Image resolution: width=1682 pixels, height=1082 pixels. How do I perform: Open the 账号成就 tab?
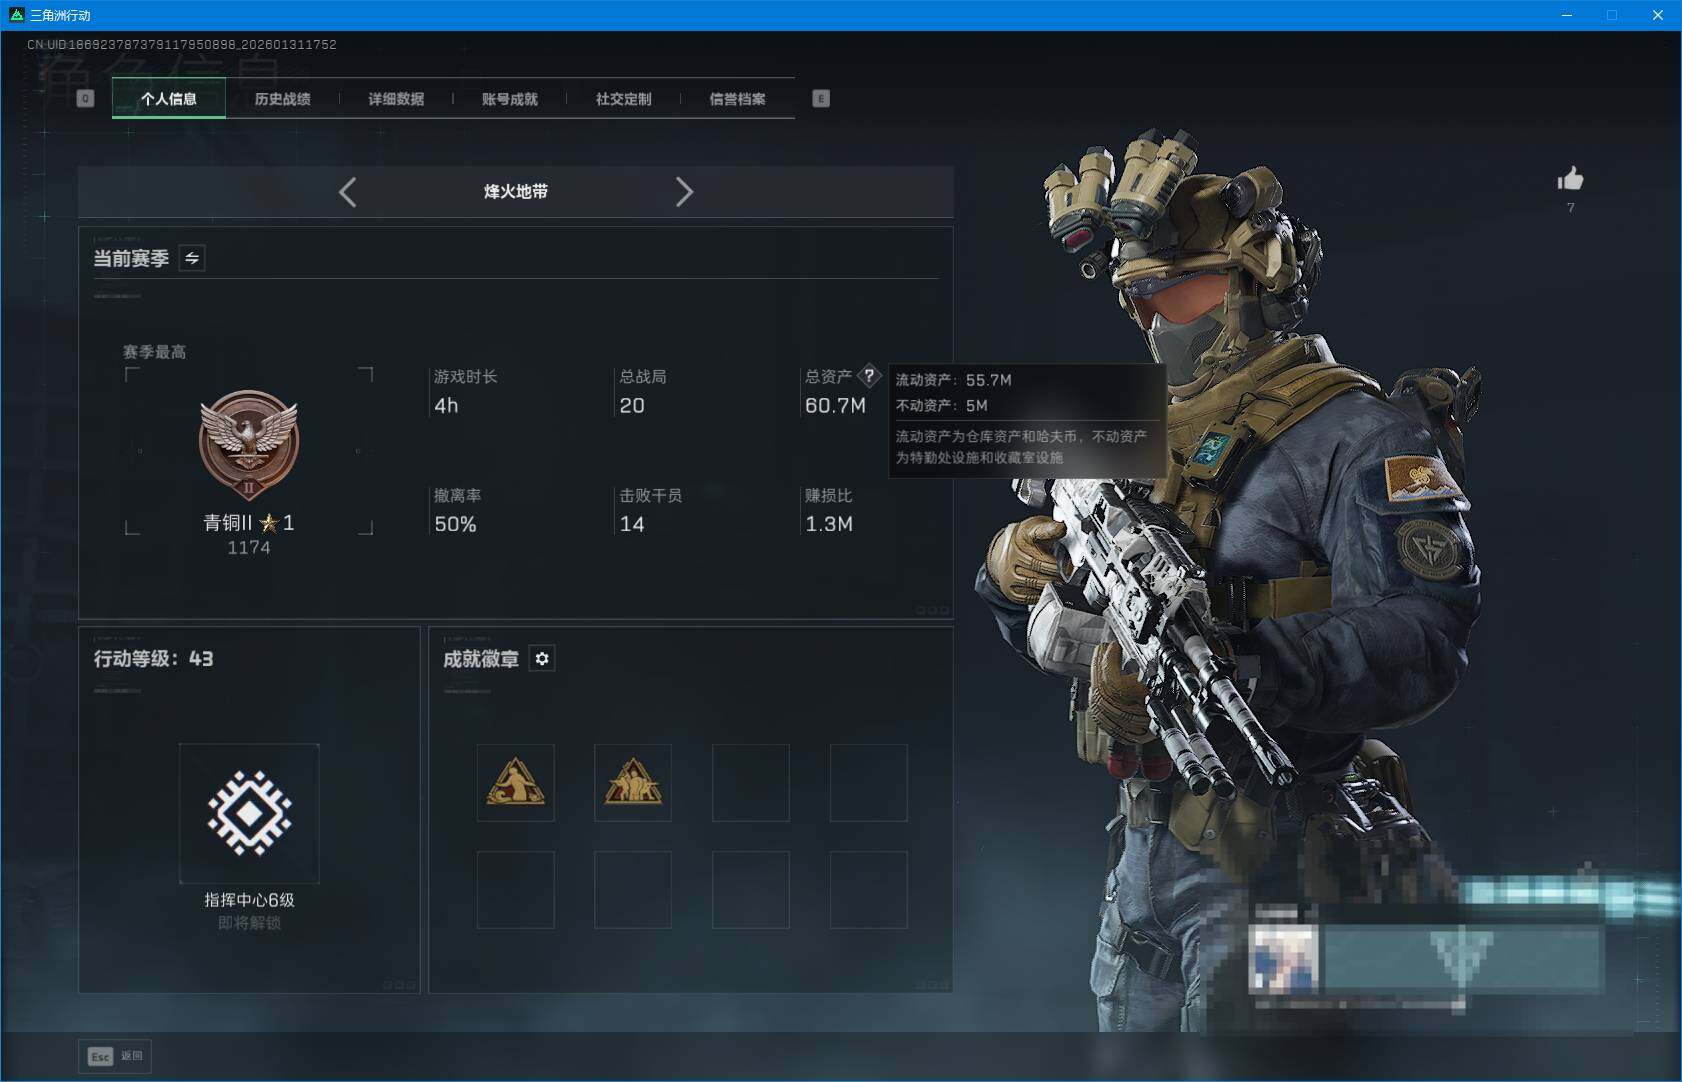click(508, 98)
